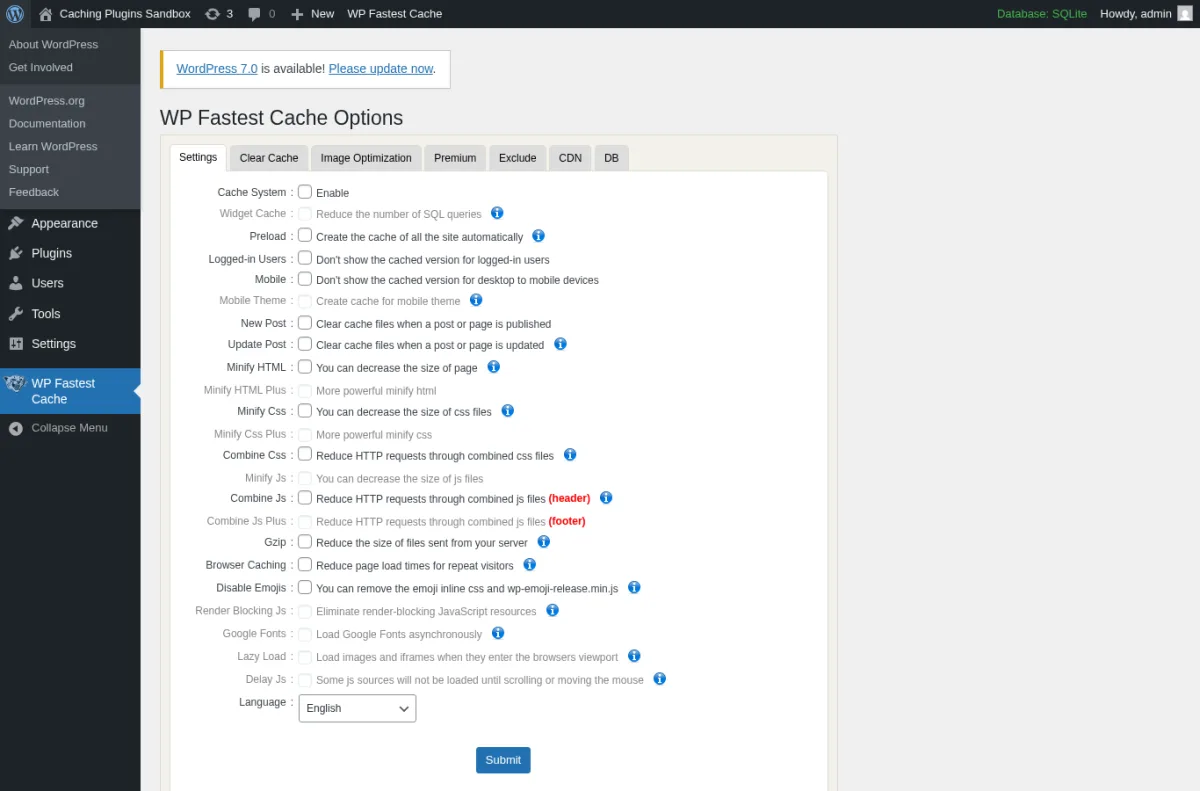Check the Combine Js checkbox
Image resolution: width=1200 pixels, height=791 pixels.
305,498
